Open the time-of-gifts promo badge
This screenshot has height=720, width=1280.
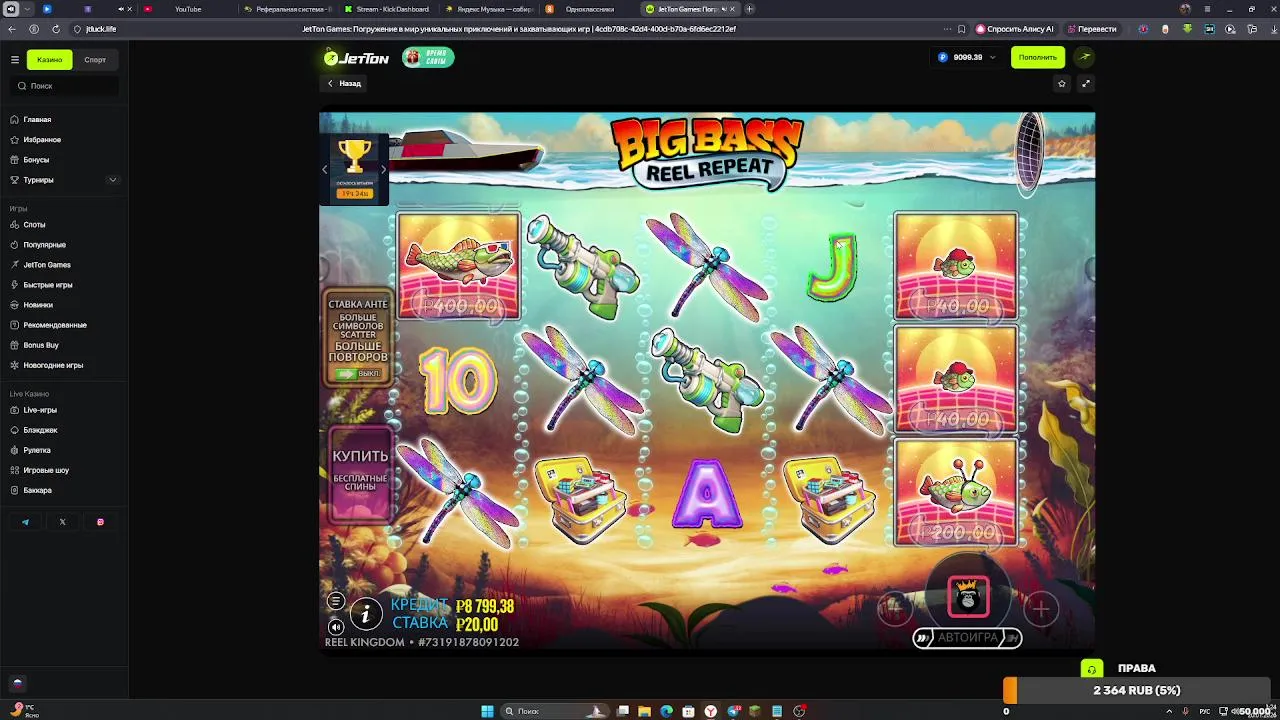click(x=428, y=58)
